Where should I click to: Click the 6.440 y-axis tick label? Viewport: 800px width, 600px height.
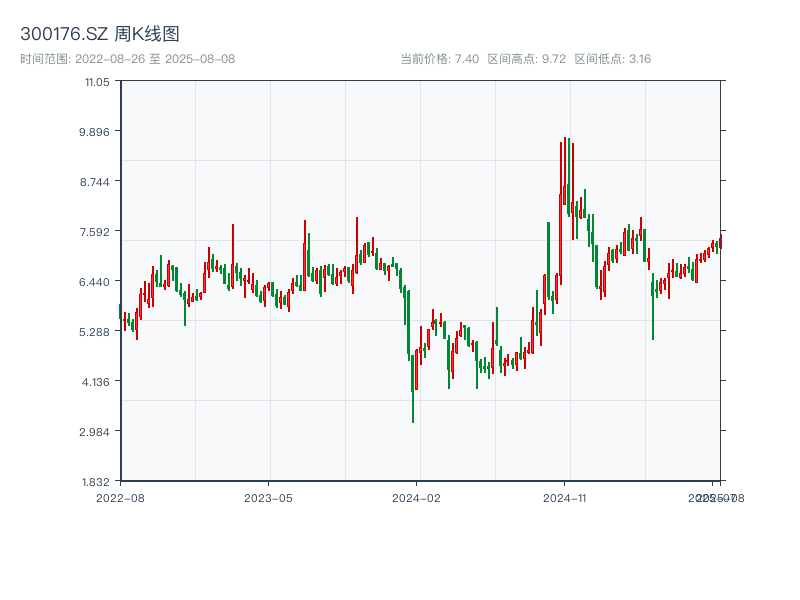tap(95, 281)
